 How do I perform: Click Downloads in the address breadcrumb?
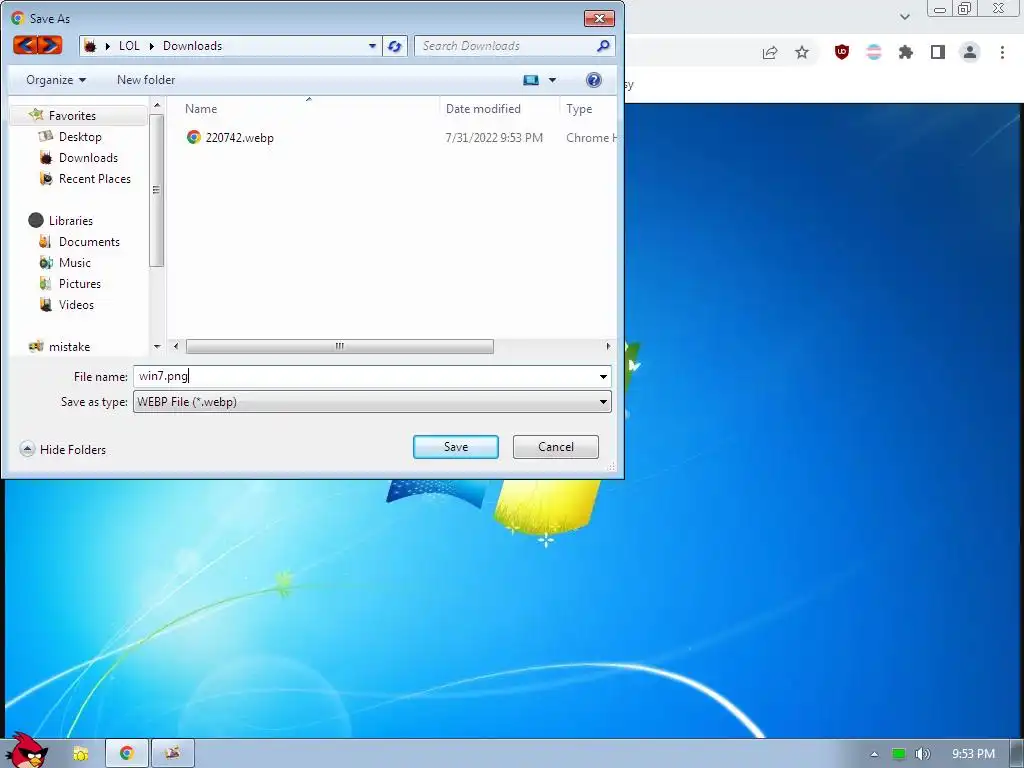pyautogui.click(x=192, y=46)
